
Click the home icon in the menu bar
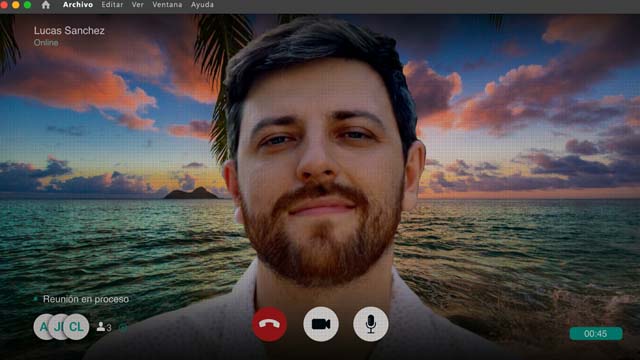(46, 5)
